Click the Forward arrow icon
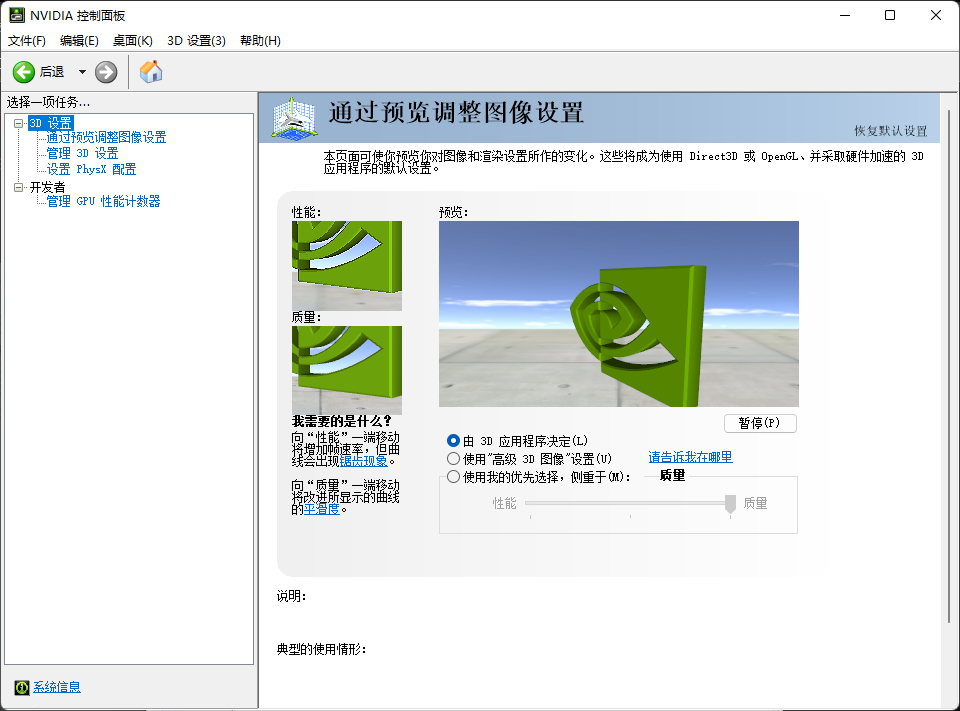This screenshot has width=960, height=711. click(106, 72)
